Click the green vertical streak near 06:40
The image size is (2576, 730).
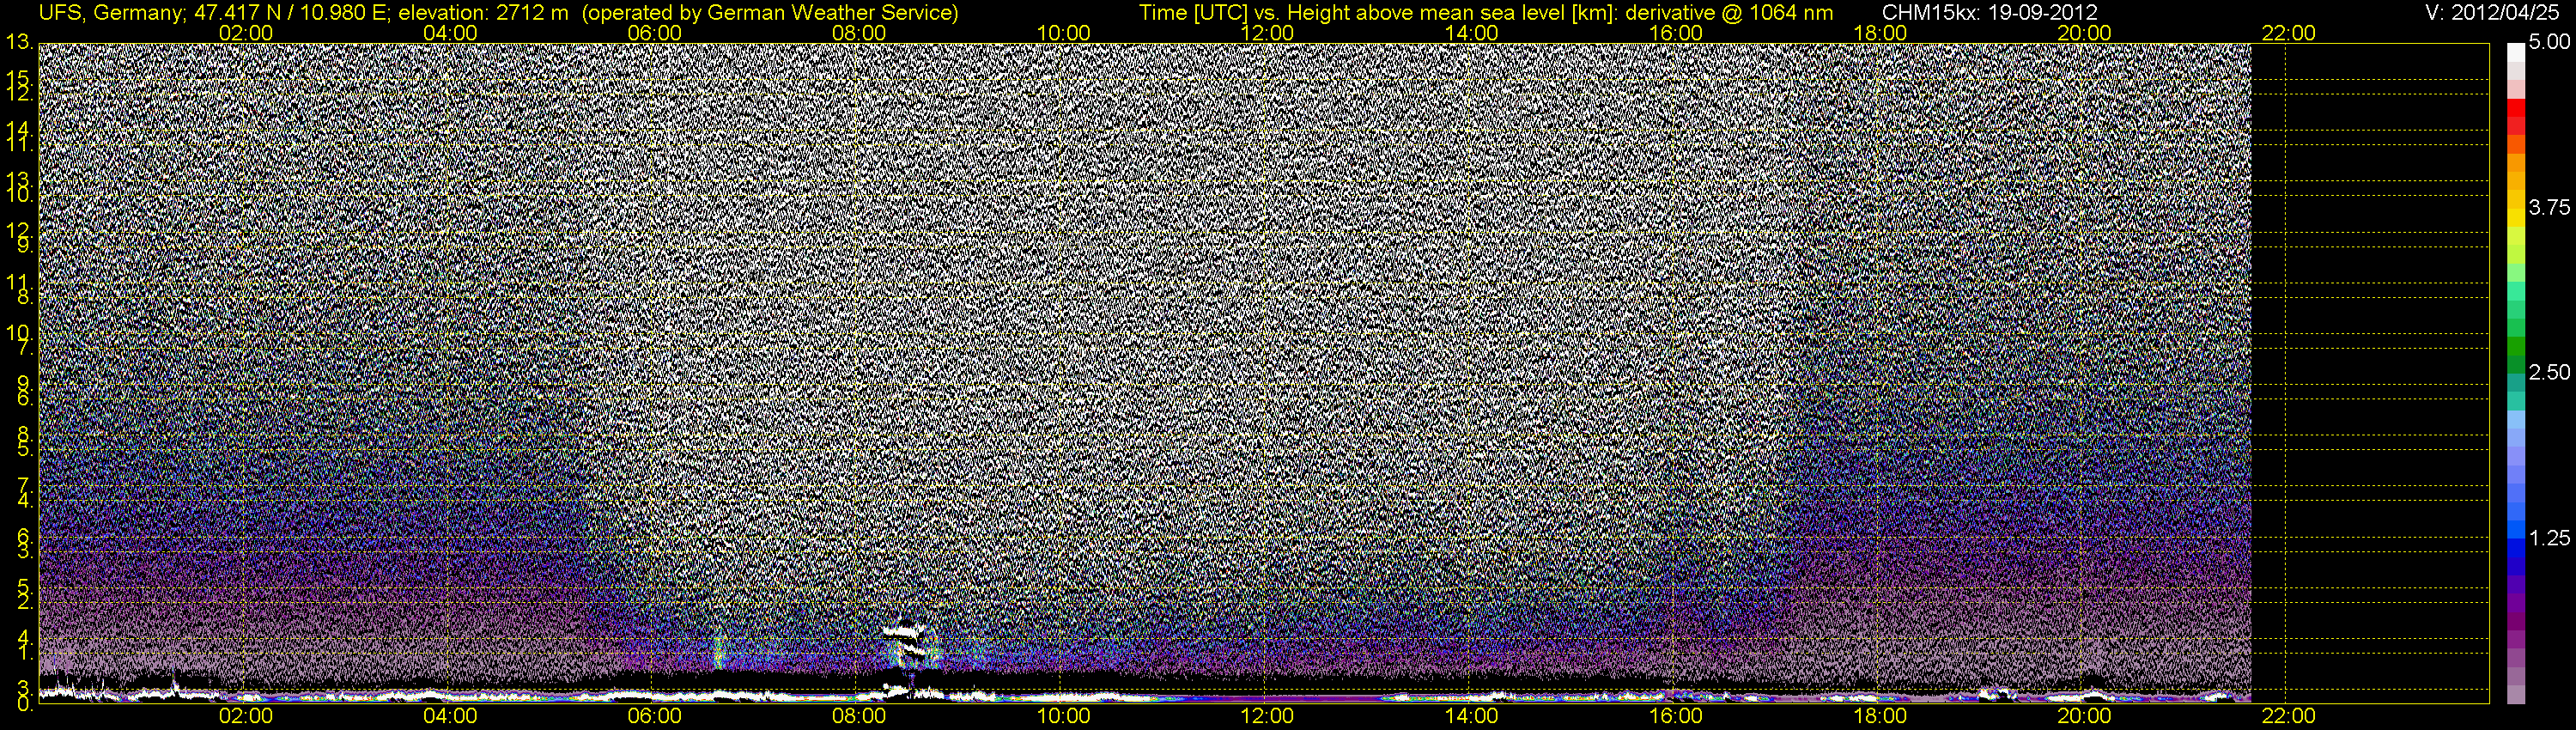(x=718, y=650)
